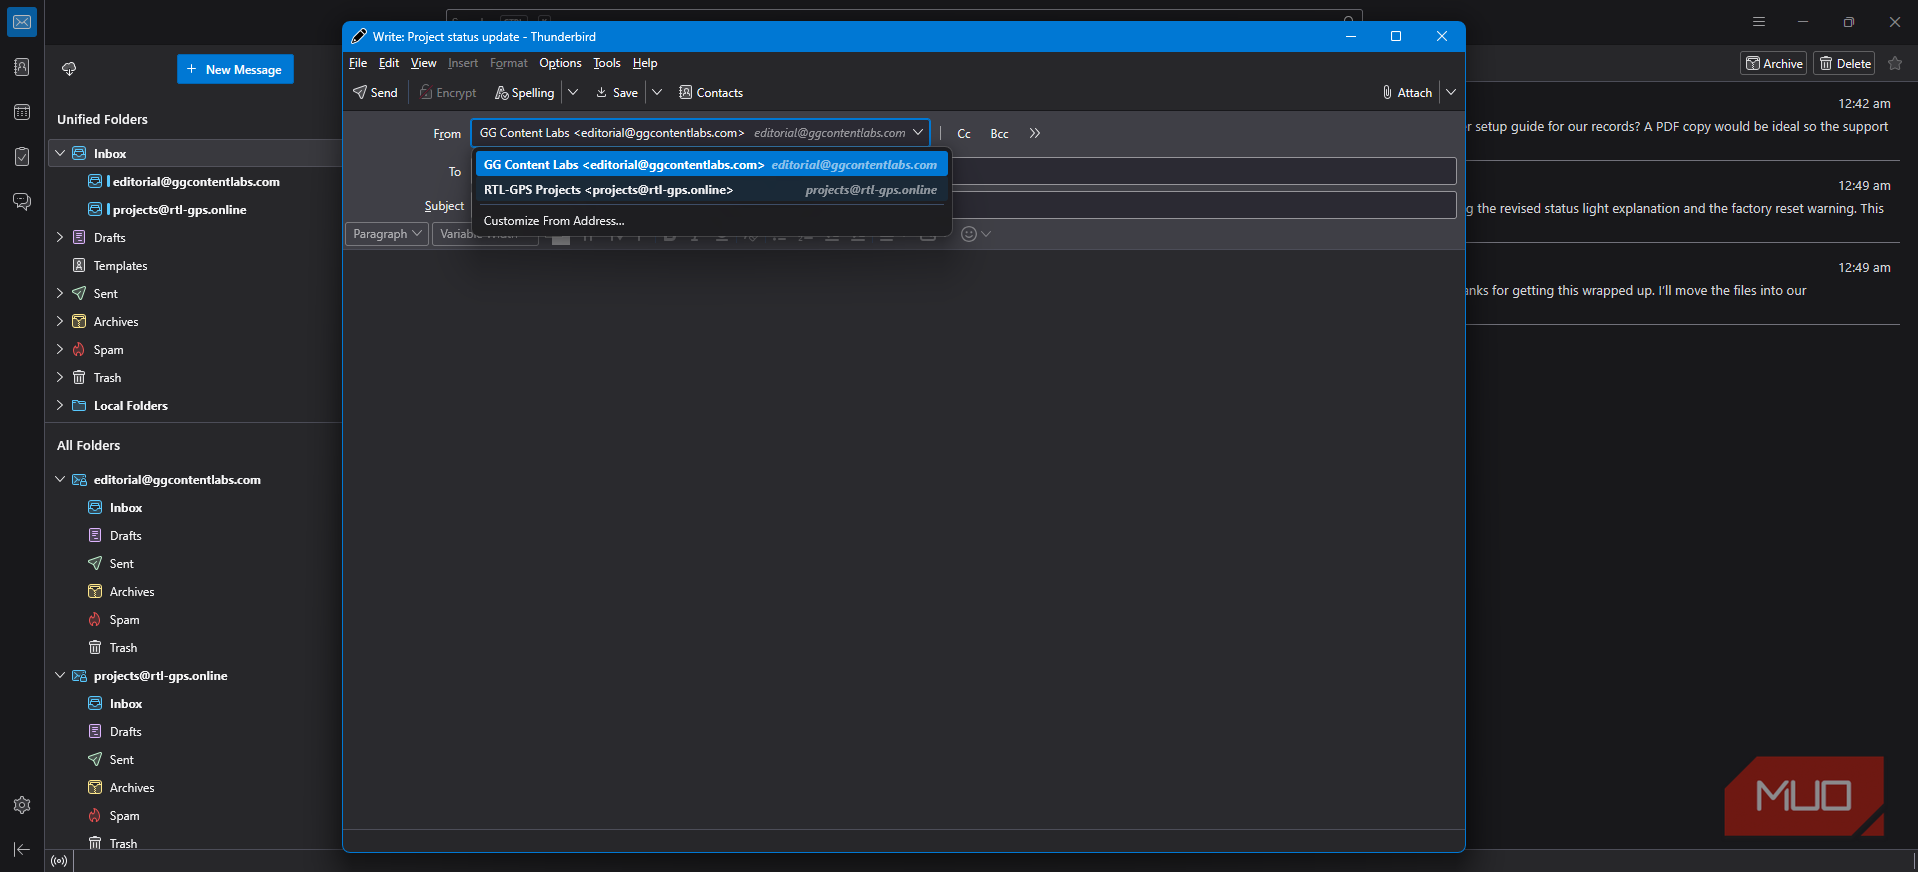Viewport: 1918px width, 872px height.
Task: Open Archives under the projects@rtl-gps.online account
Action: (132, 788)
